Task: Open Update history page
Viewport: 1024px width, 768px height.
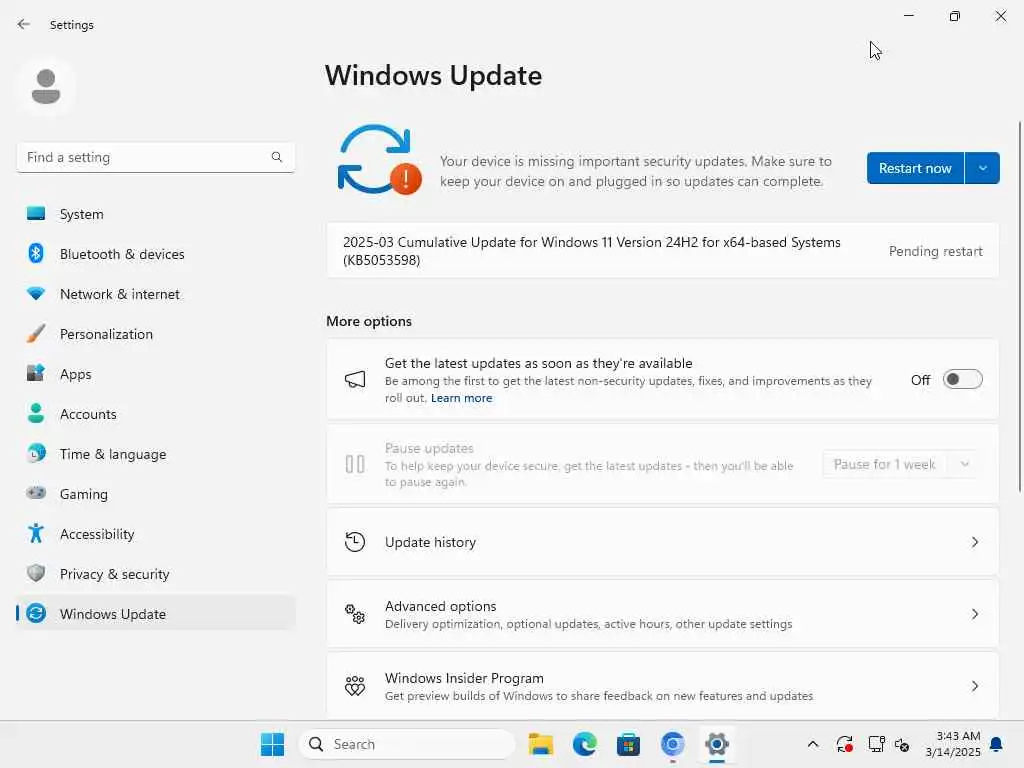Action: pyautogui.click(x=662, y=542)
